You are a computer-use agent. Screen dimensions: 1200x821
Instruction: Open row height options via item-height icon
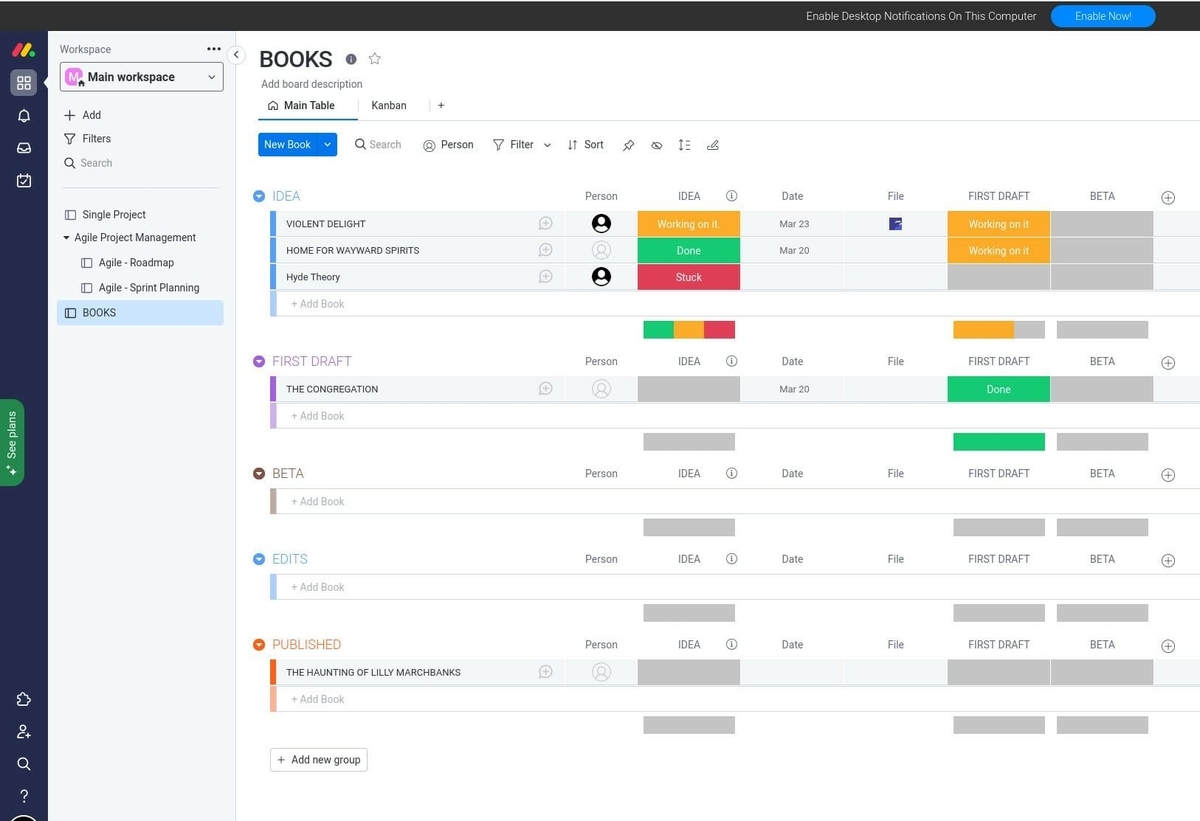coord(684,145)
